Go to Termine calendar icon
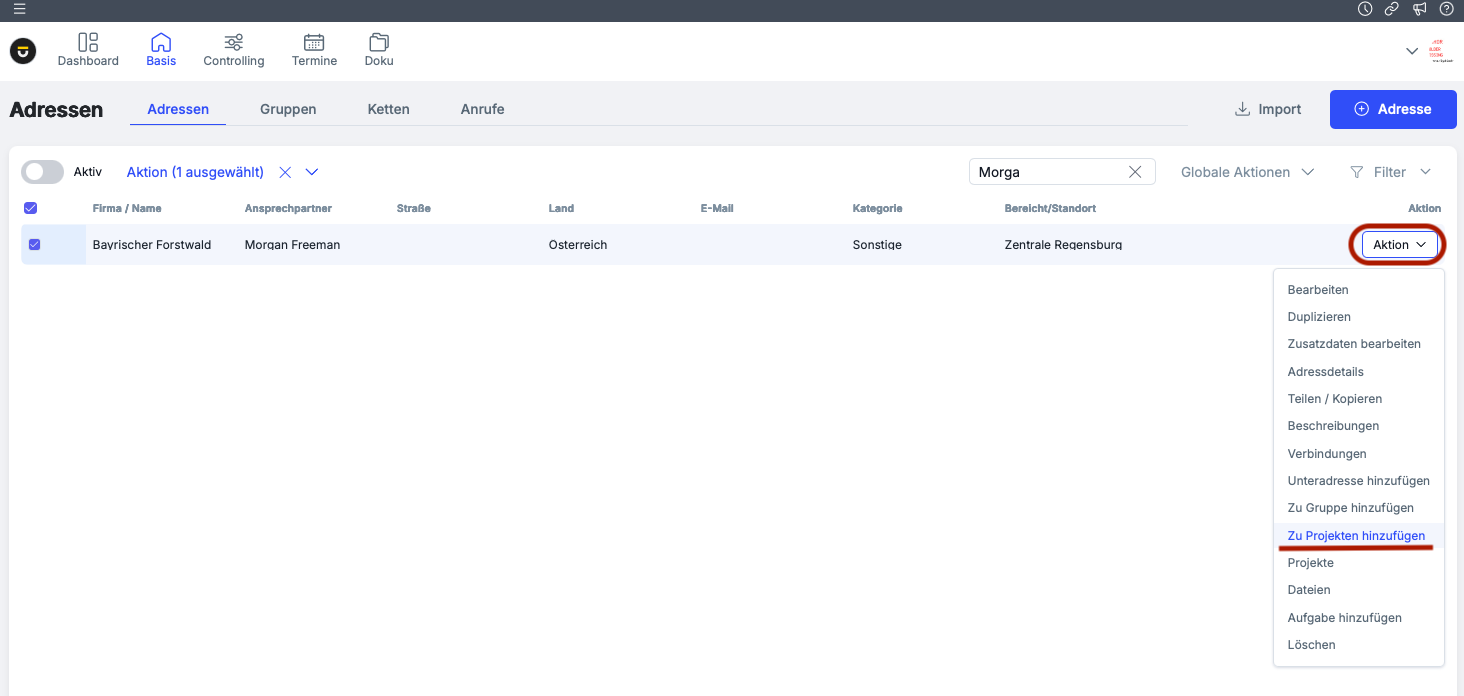1464x696 pixels. tap(314, 43)
